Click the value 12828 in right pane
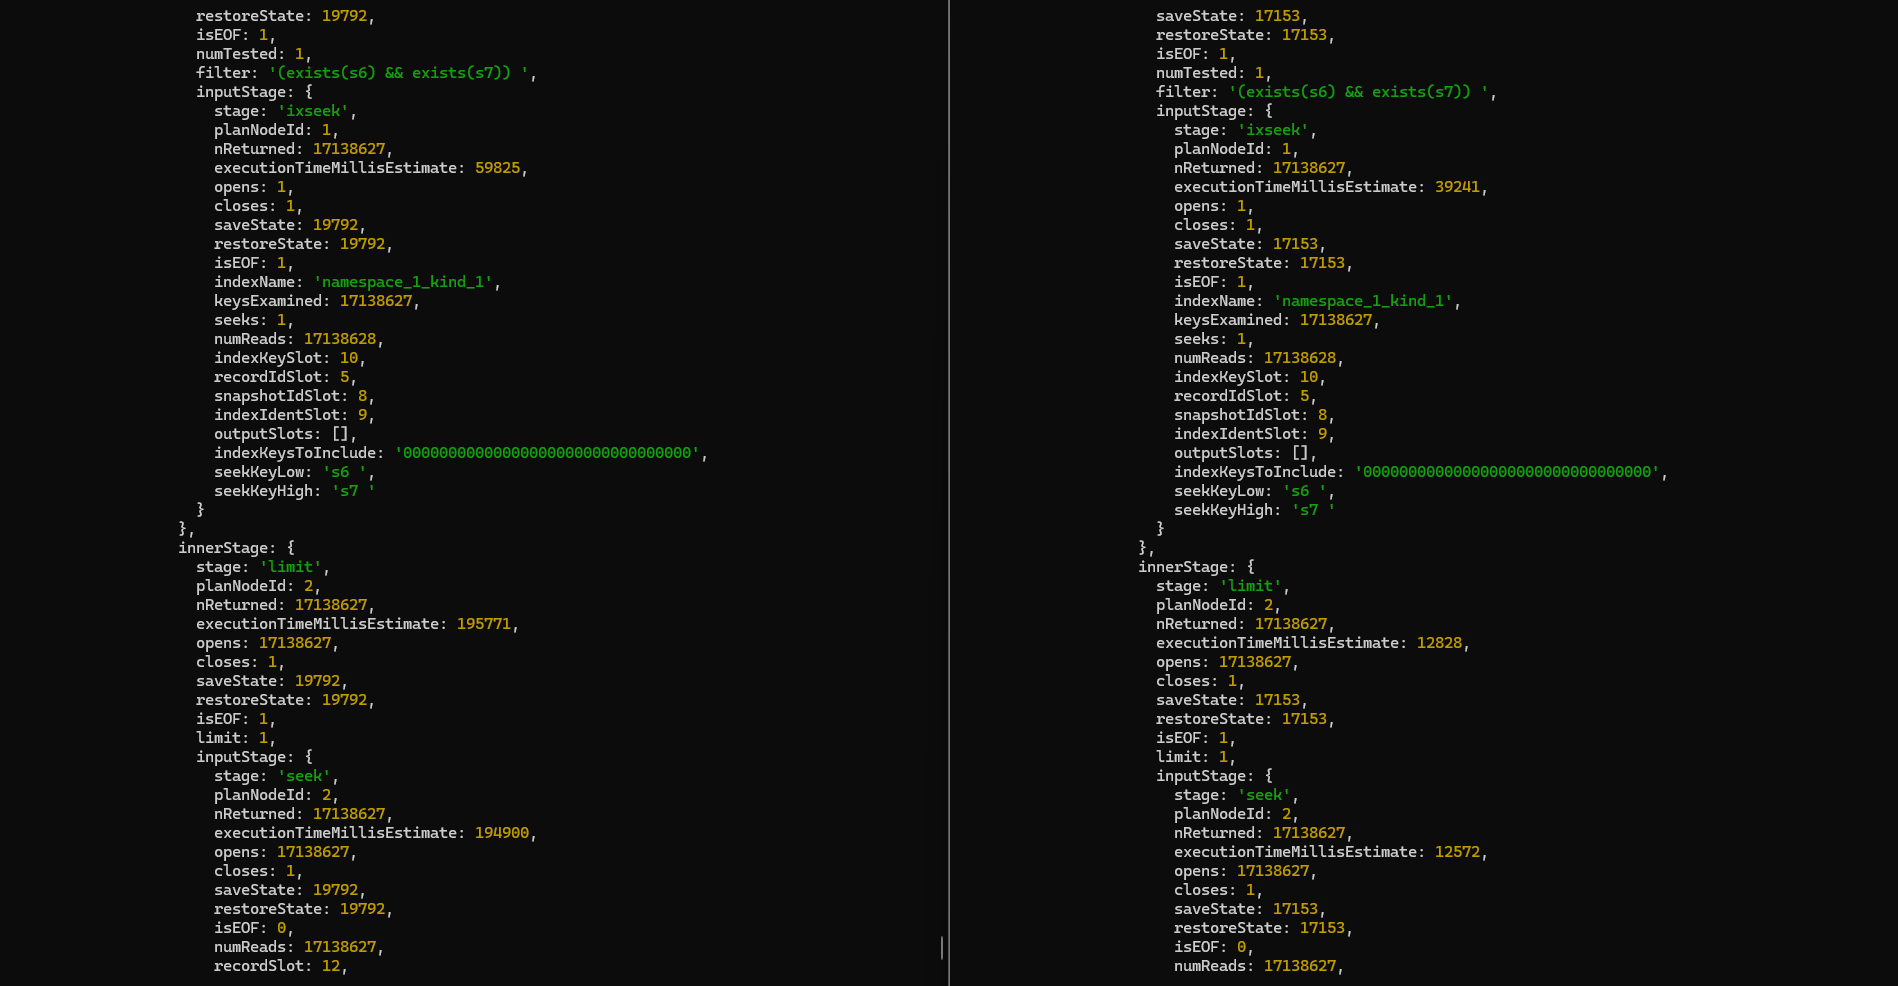 click(1439, 643)
